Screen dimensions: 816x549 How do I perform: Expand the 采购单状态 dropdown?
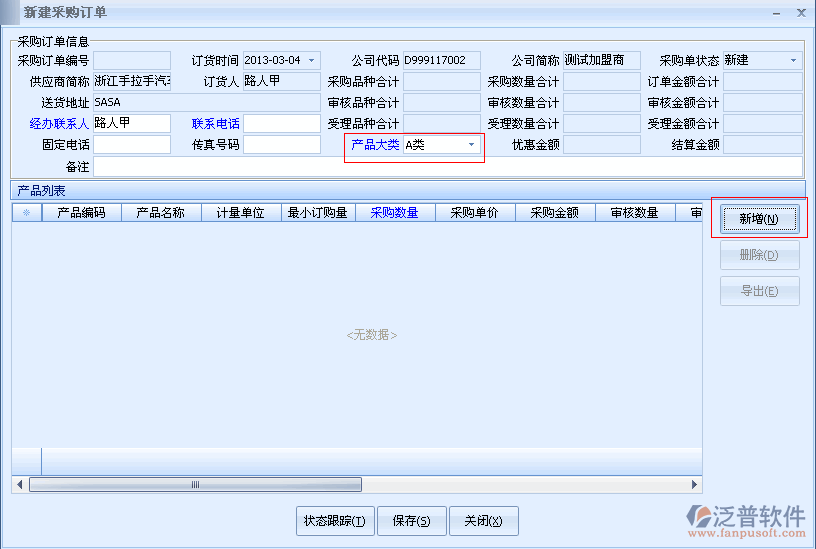[x=793, y=61]
